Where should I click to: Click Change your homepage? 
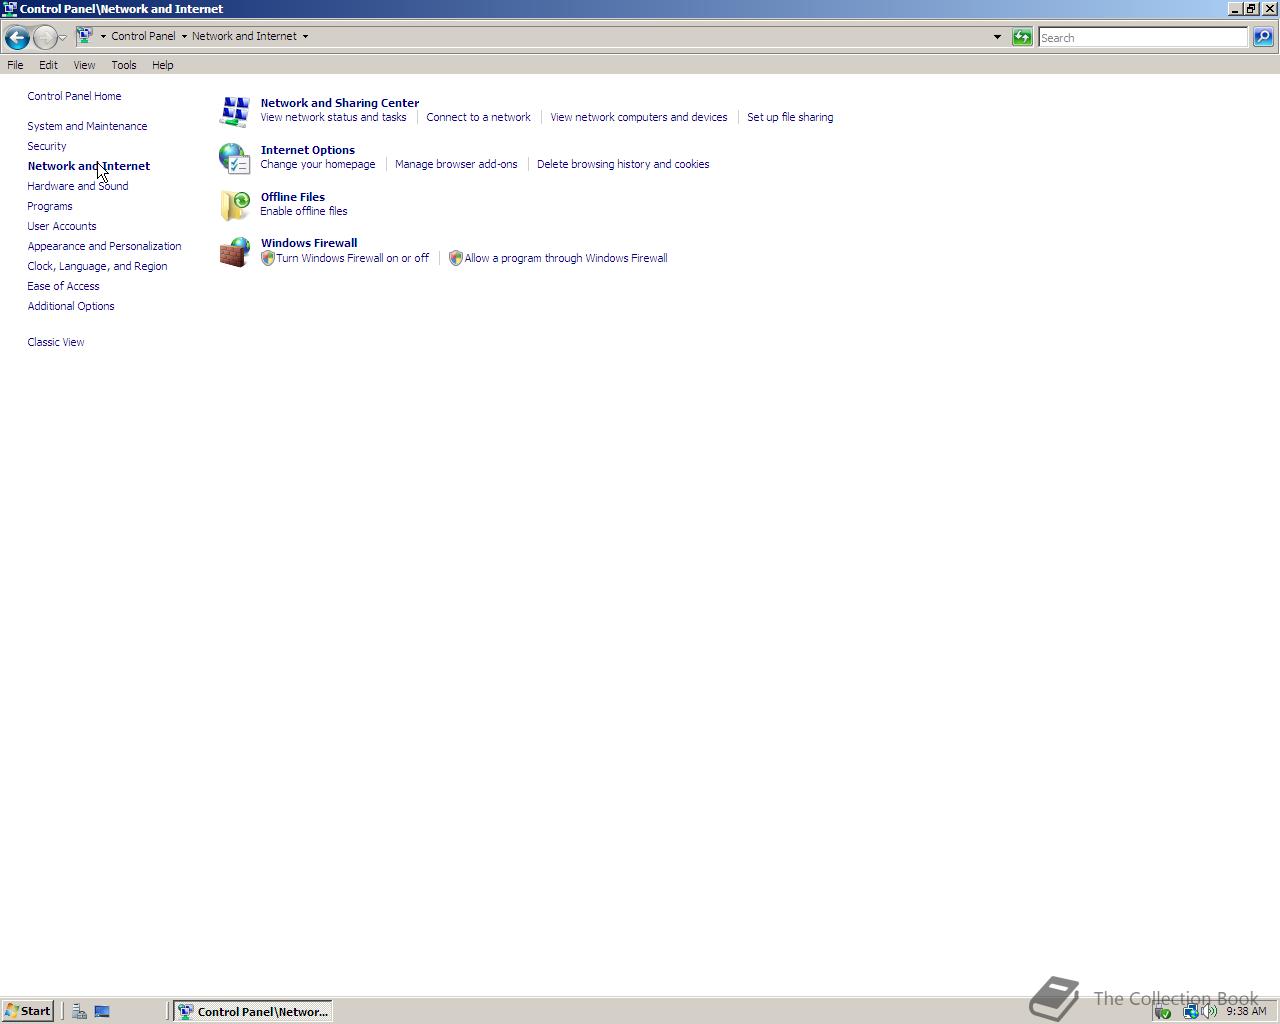point(318,164)
